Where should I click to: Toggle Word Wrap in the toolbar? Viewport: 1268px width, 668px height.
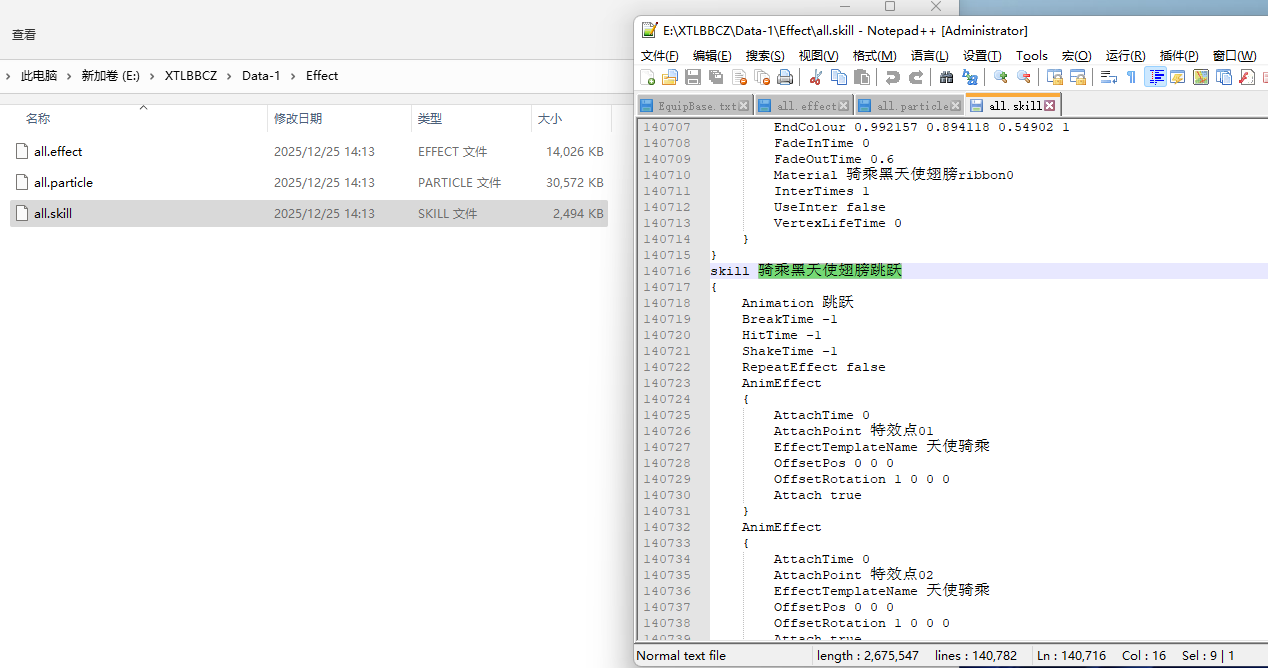tap(1109, 77)
